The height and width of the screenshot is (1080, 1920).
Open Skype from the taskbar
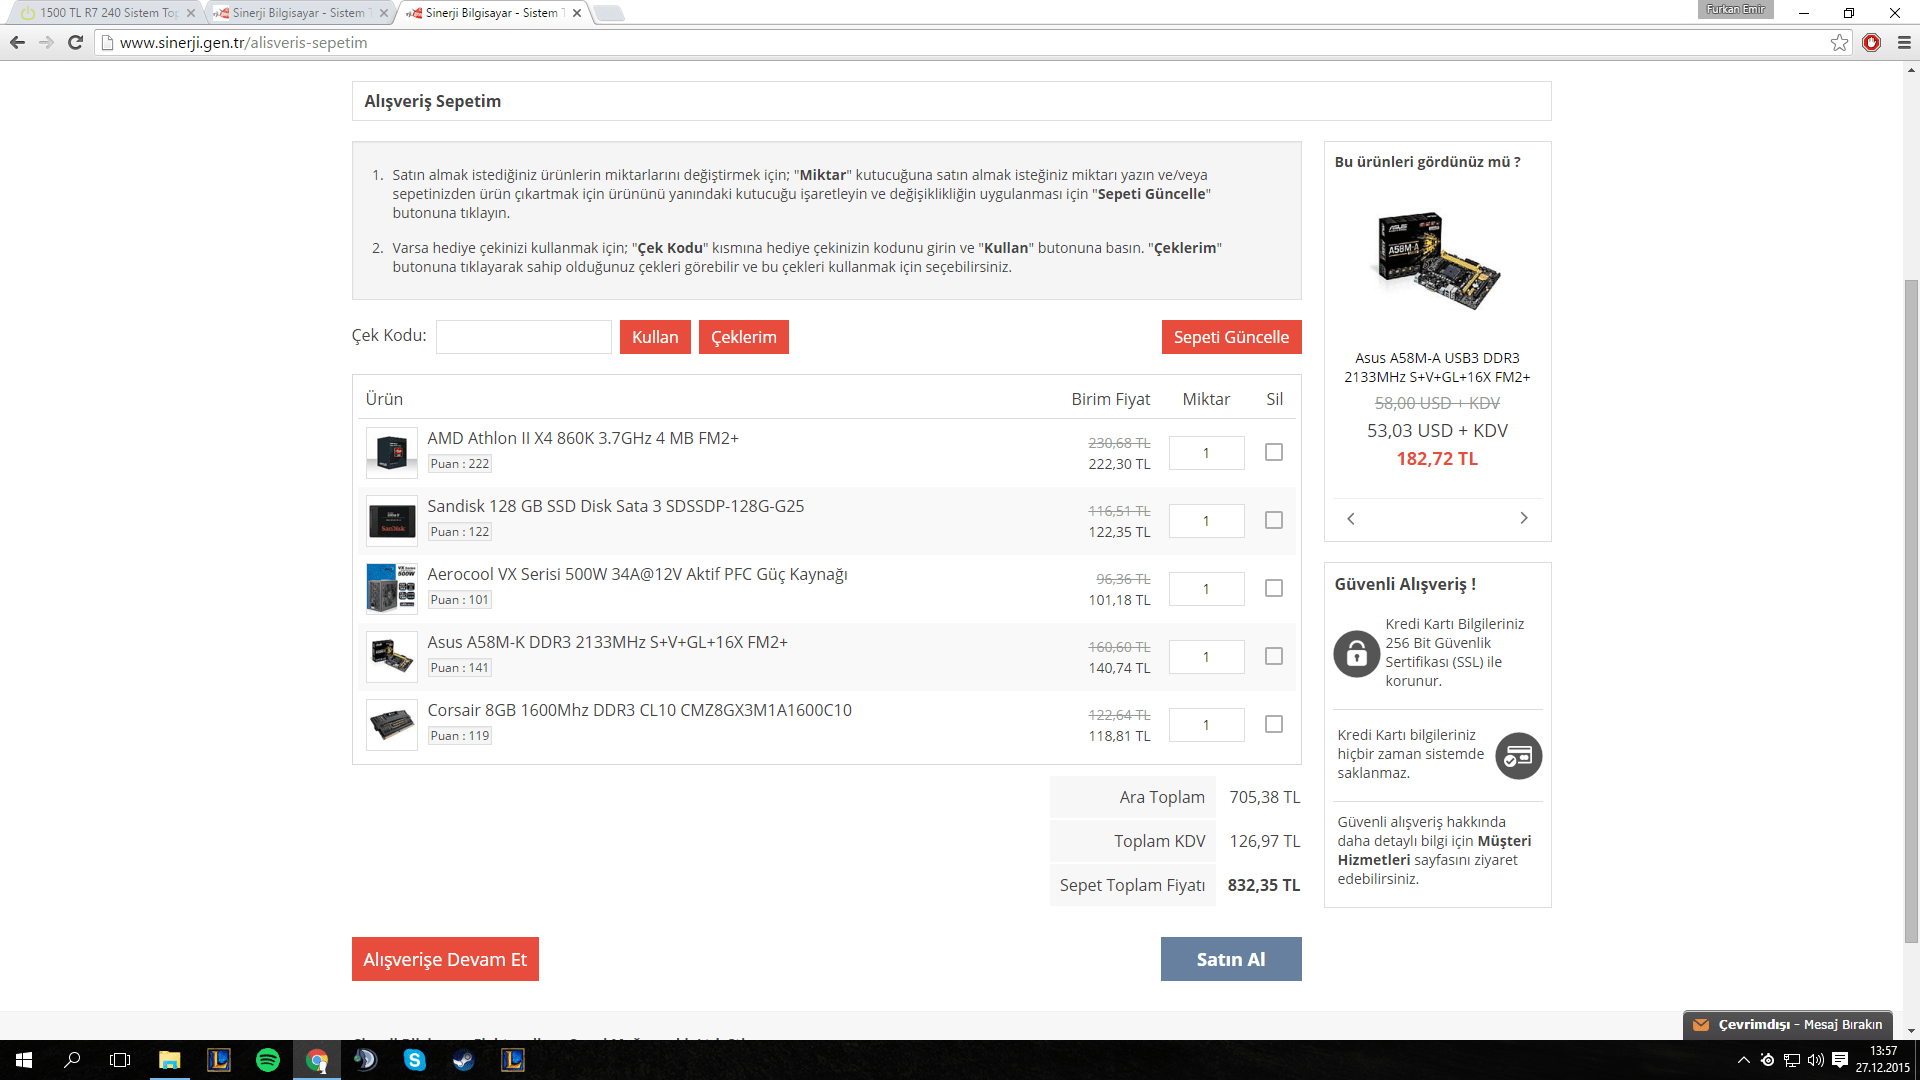[x=414, y=1060]
